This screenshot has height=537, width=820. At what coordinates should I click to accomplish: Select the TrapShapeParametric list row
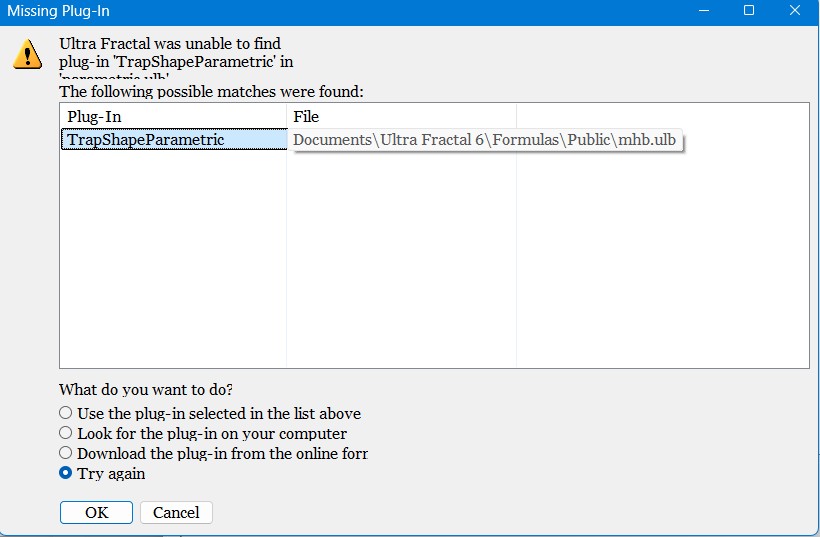coord(174,140)
